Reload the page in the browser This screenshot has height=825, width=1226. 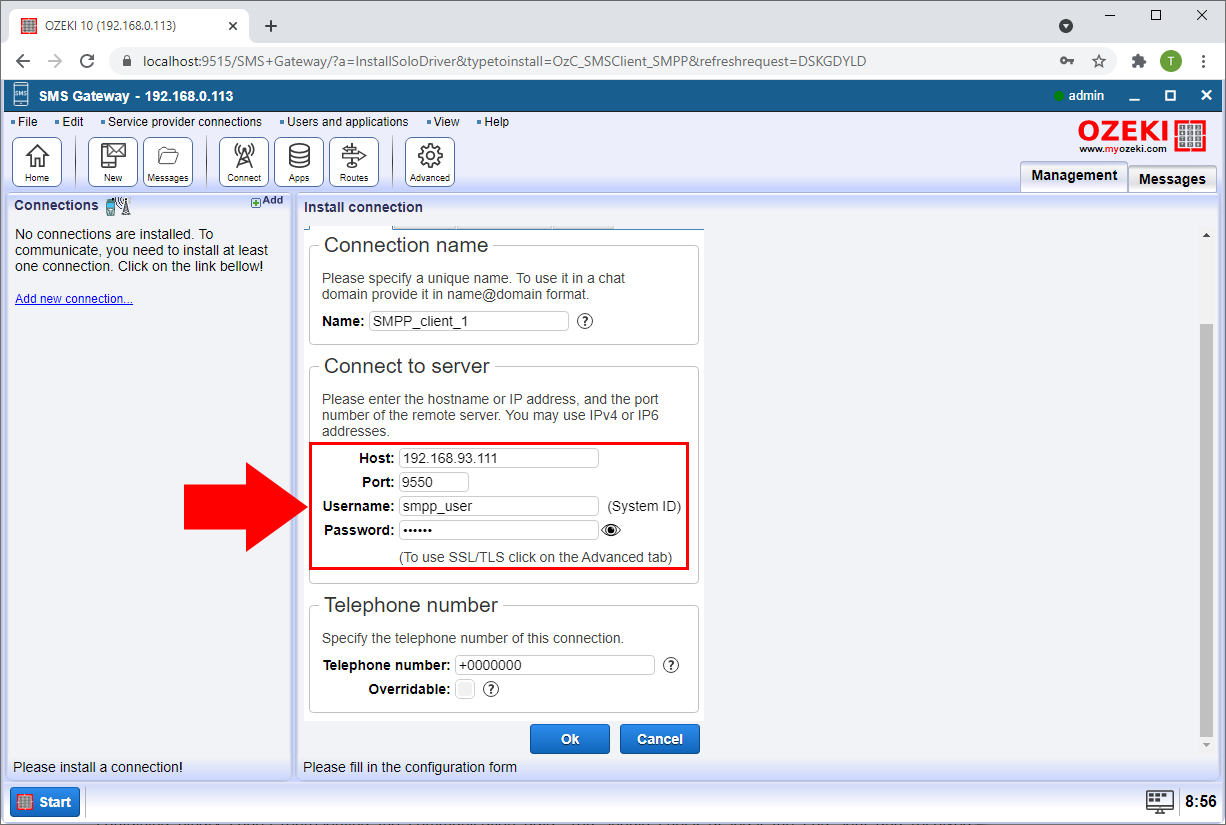click(87, 61)
